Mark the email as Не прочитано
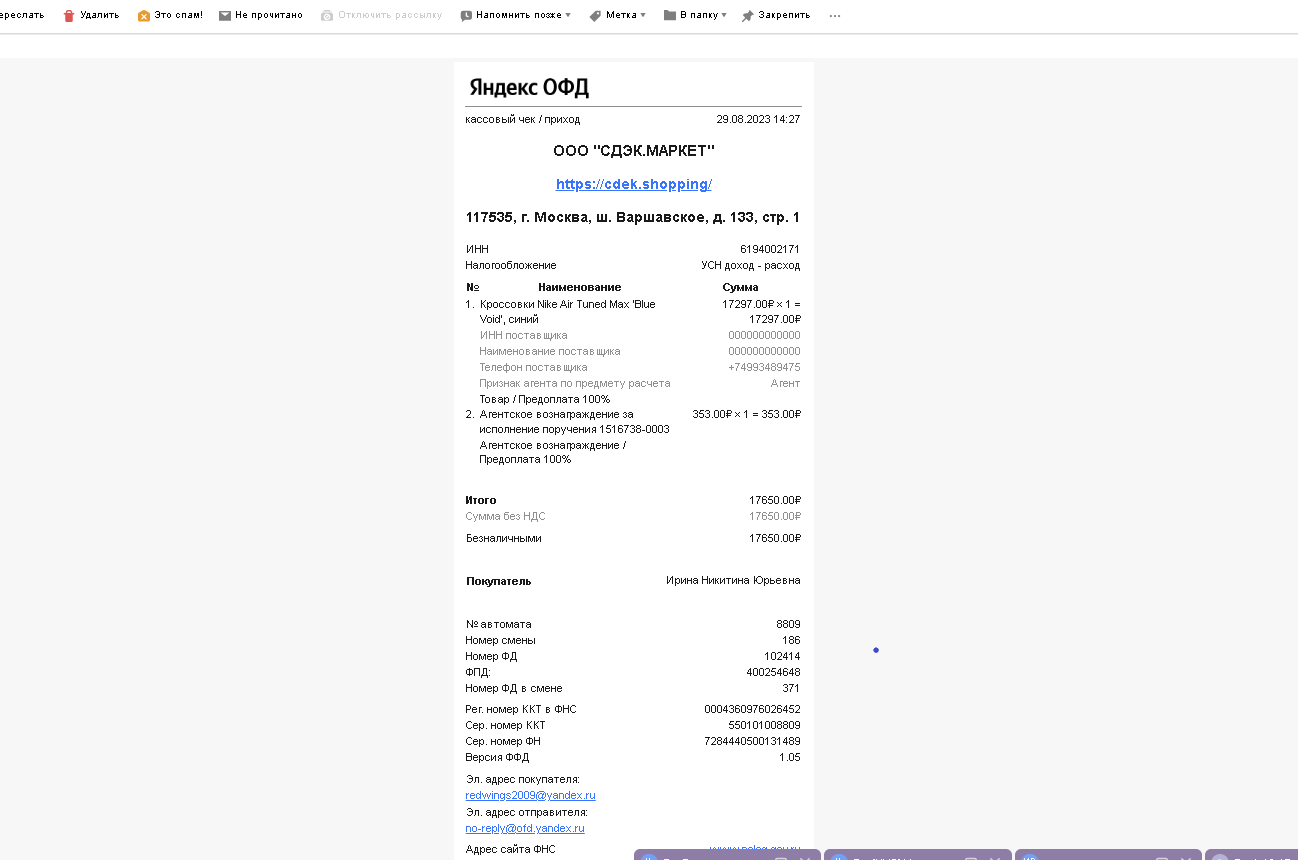Image resolution: width=1298 pixels, height=860 pixels. pos(261,15)
